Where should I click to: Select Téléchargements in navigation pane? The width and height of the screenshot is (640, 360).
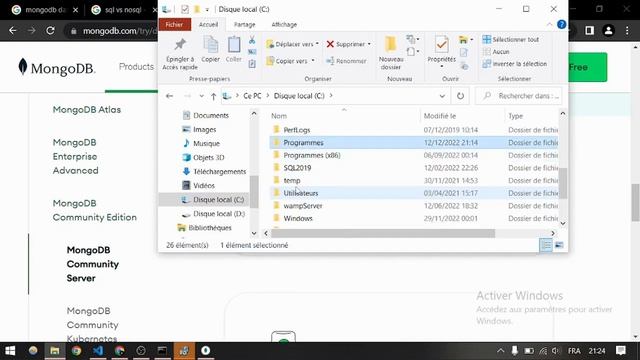(214, 171)
